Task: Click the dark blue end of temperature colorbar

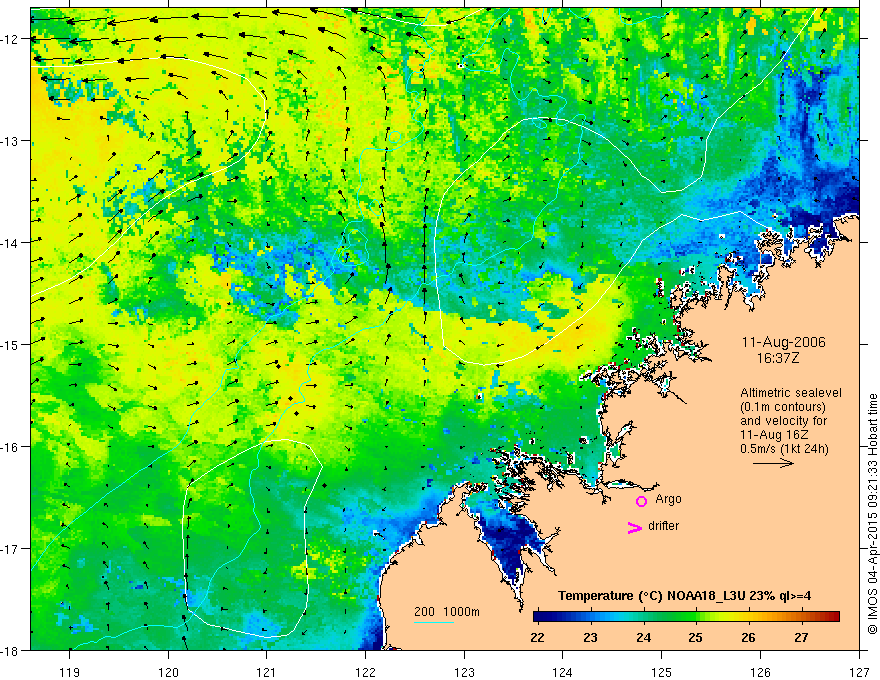Action: (x=540, y=617)
